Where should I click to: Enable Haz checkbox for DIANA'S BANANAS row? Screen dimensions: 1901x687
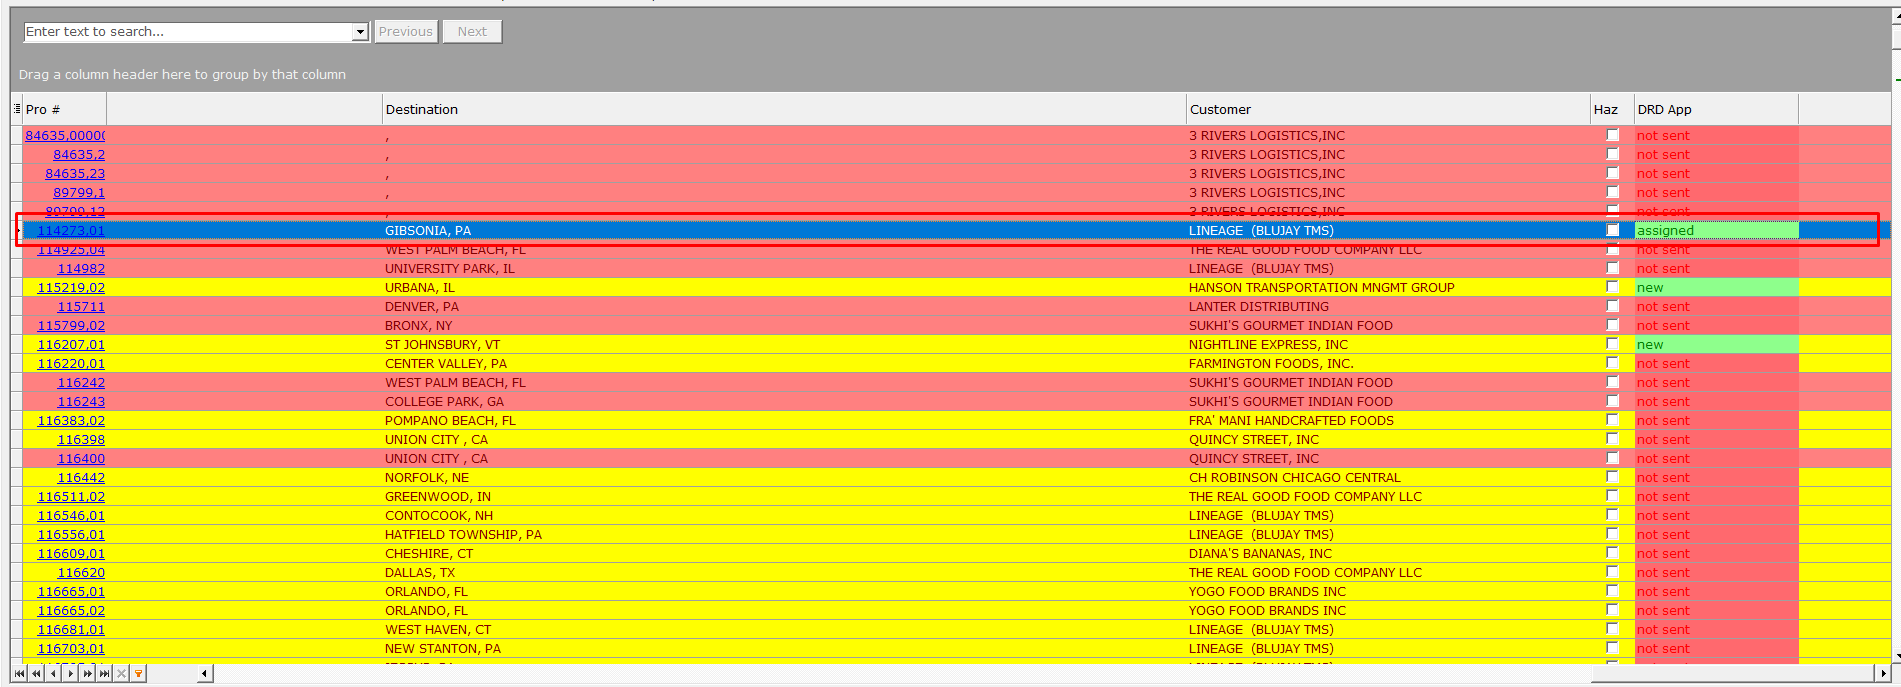1612,553
